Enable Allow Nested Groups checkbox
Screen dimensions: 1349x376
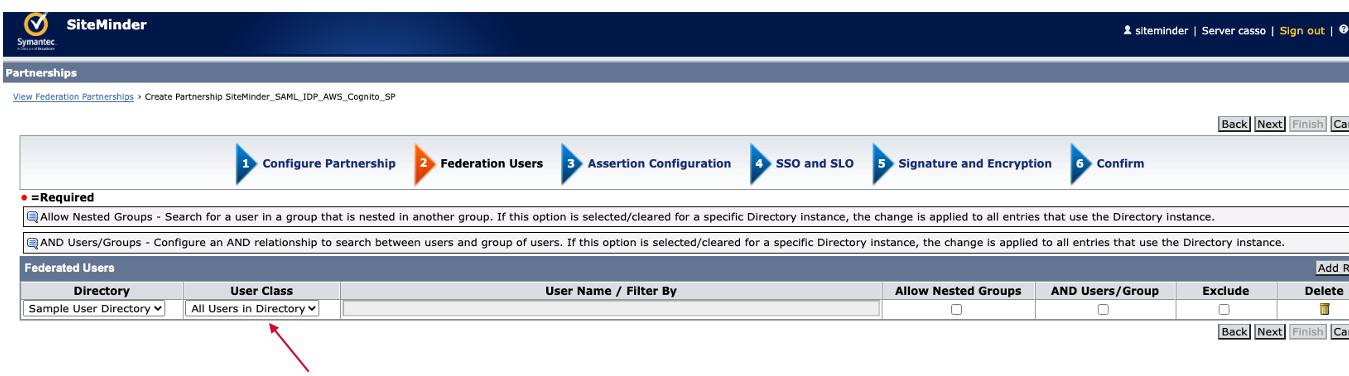tap(957, 310)
